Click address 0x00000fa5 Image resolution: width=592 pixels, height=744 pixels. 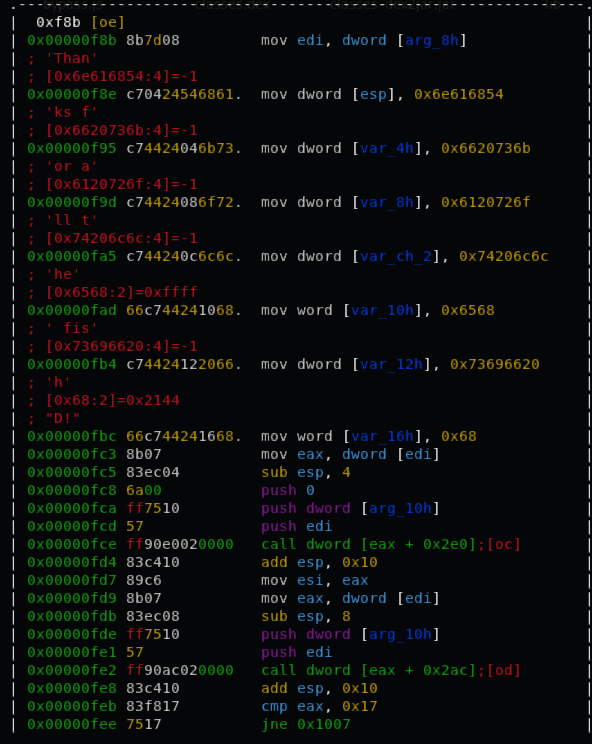[72, 257]
